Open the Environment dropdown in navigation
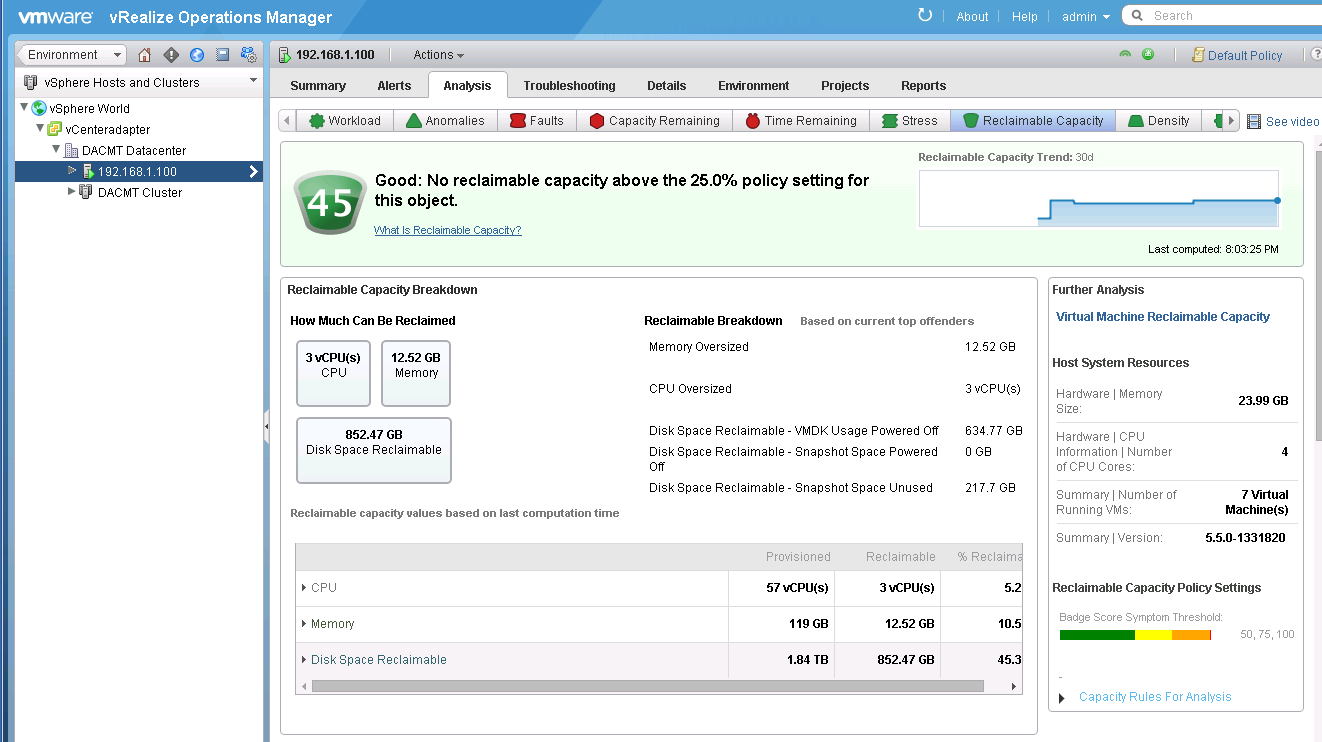The height and width of the screenshot is (742, 1322). tap(72, 55)
